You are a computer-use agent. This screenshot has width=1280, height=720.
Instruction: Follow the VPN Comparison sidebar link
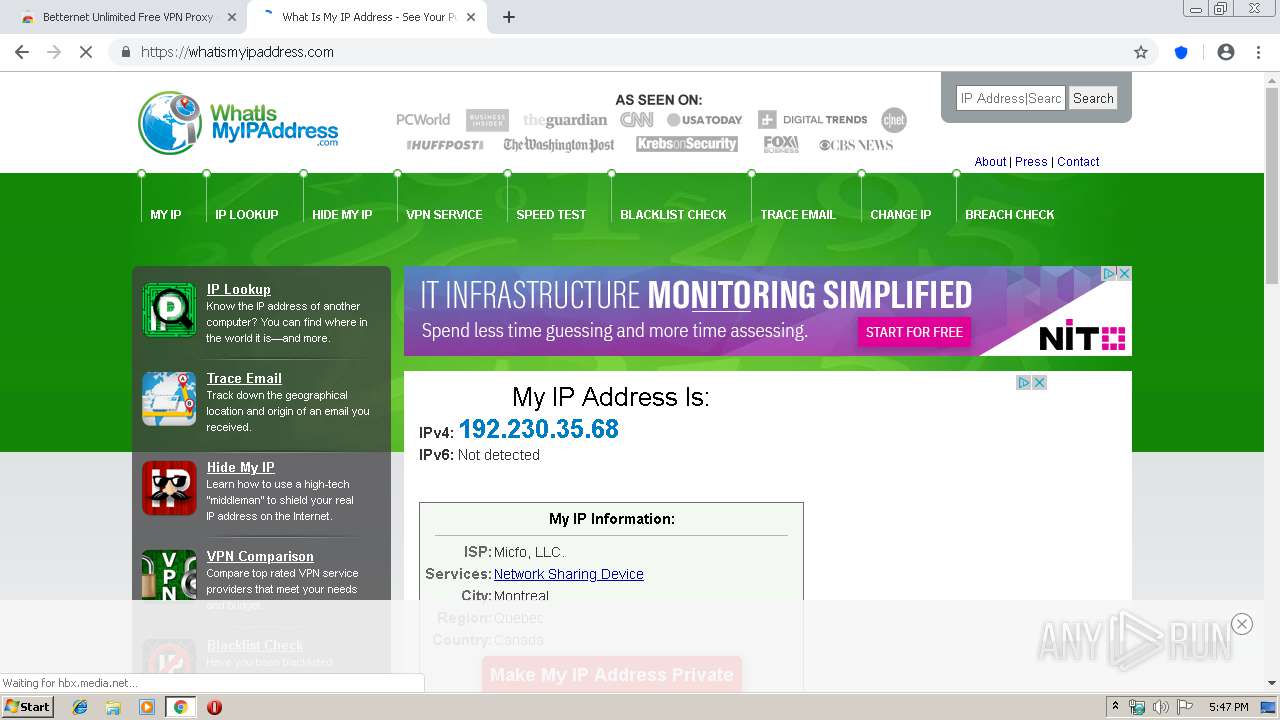tap(260, 557)
